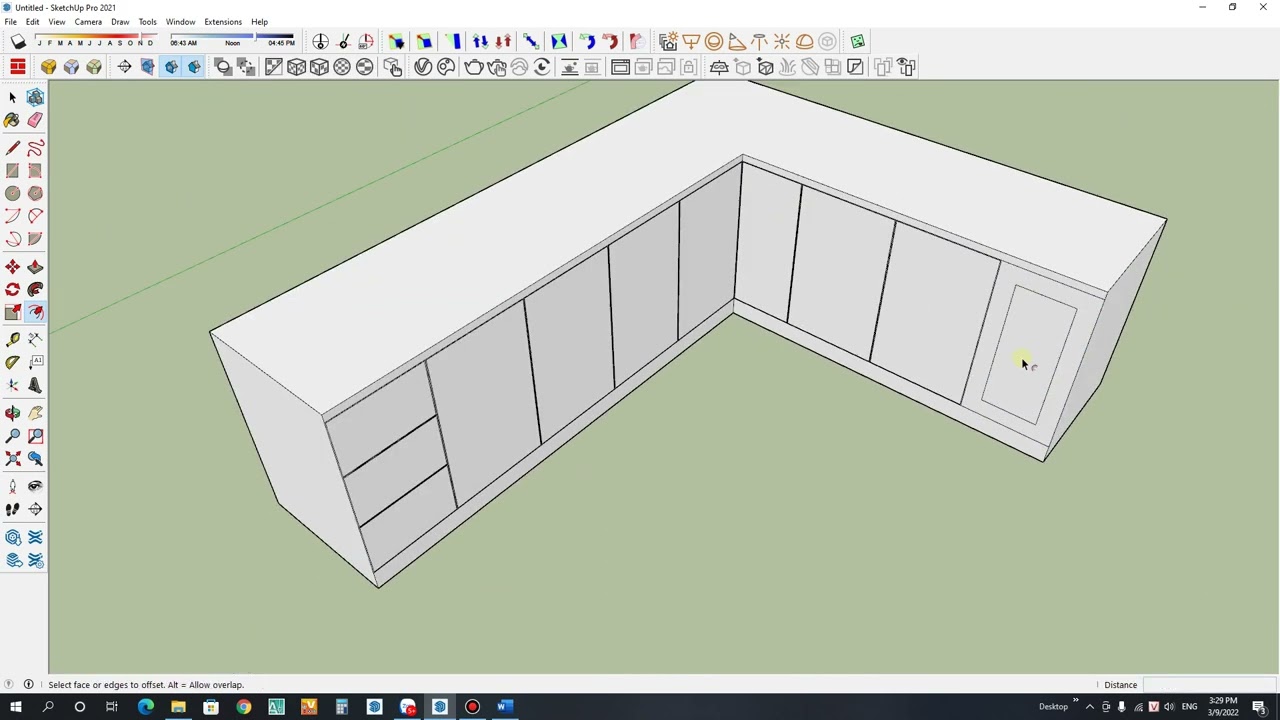
Task: Open the Edit menu
Action: [x=32, y=22]
